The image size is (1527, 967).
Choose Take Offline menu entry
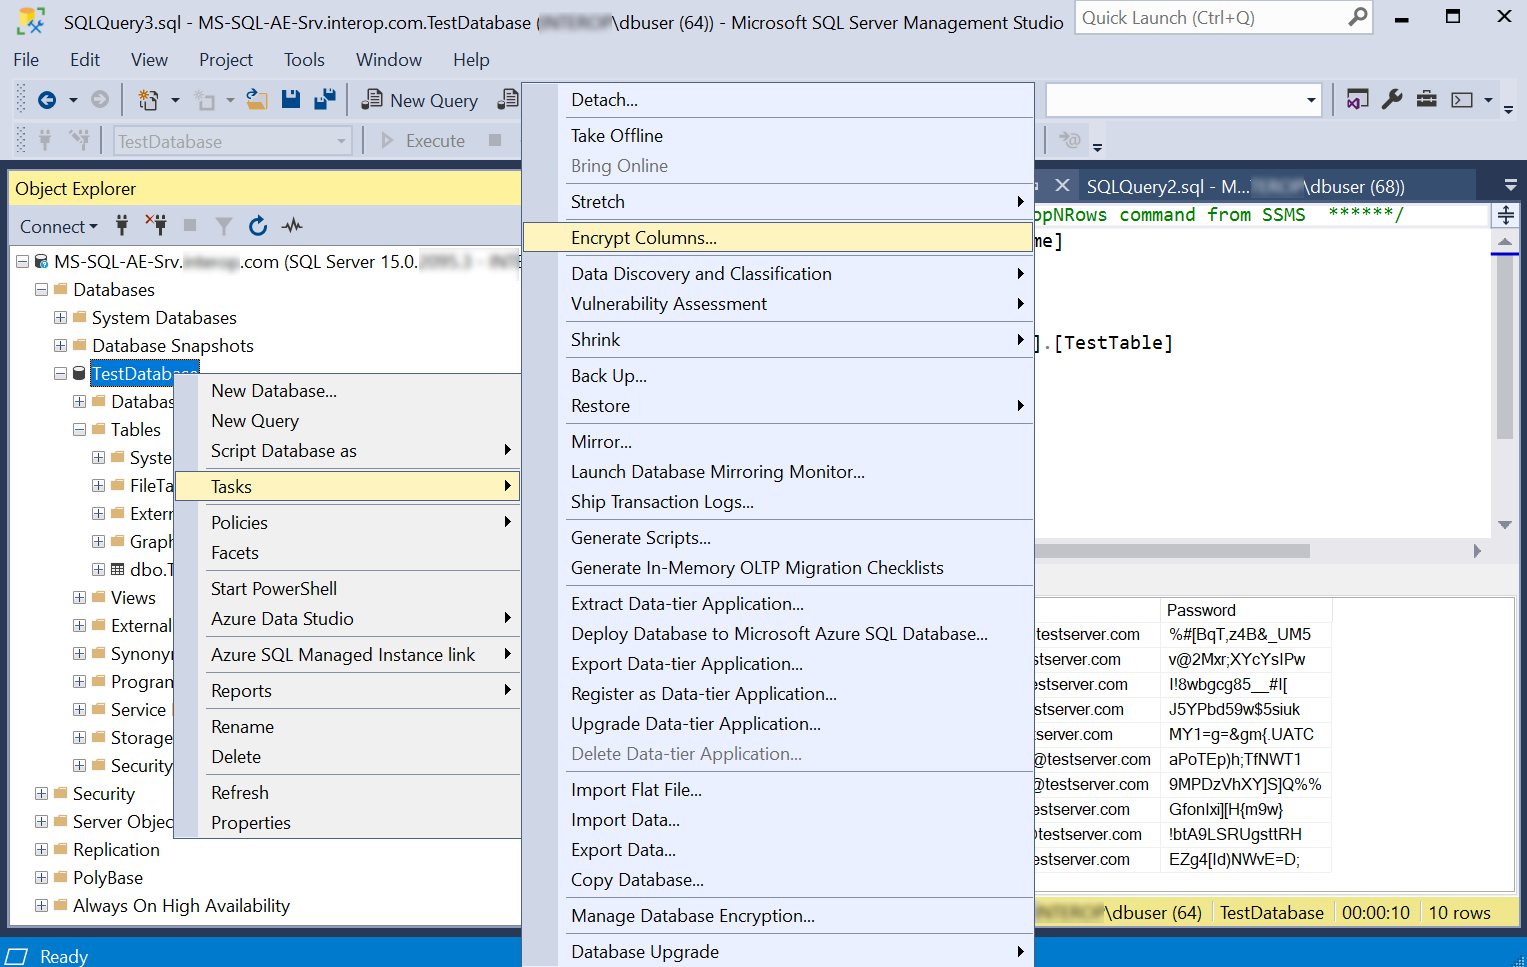click(x=778, y=136)
